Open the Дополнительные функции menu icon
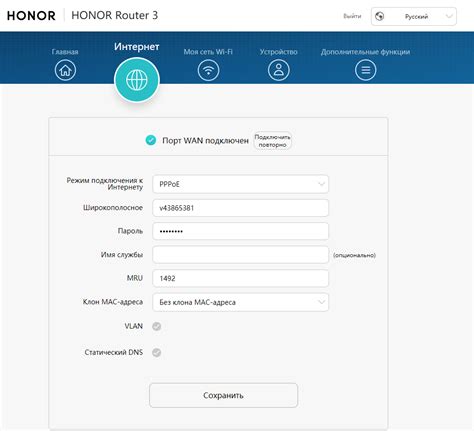 [366, 70]
